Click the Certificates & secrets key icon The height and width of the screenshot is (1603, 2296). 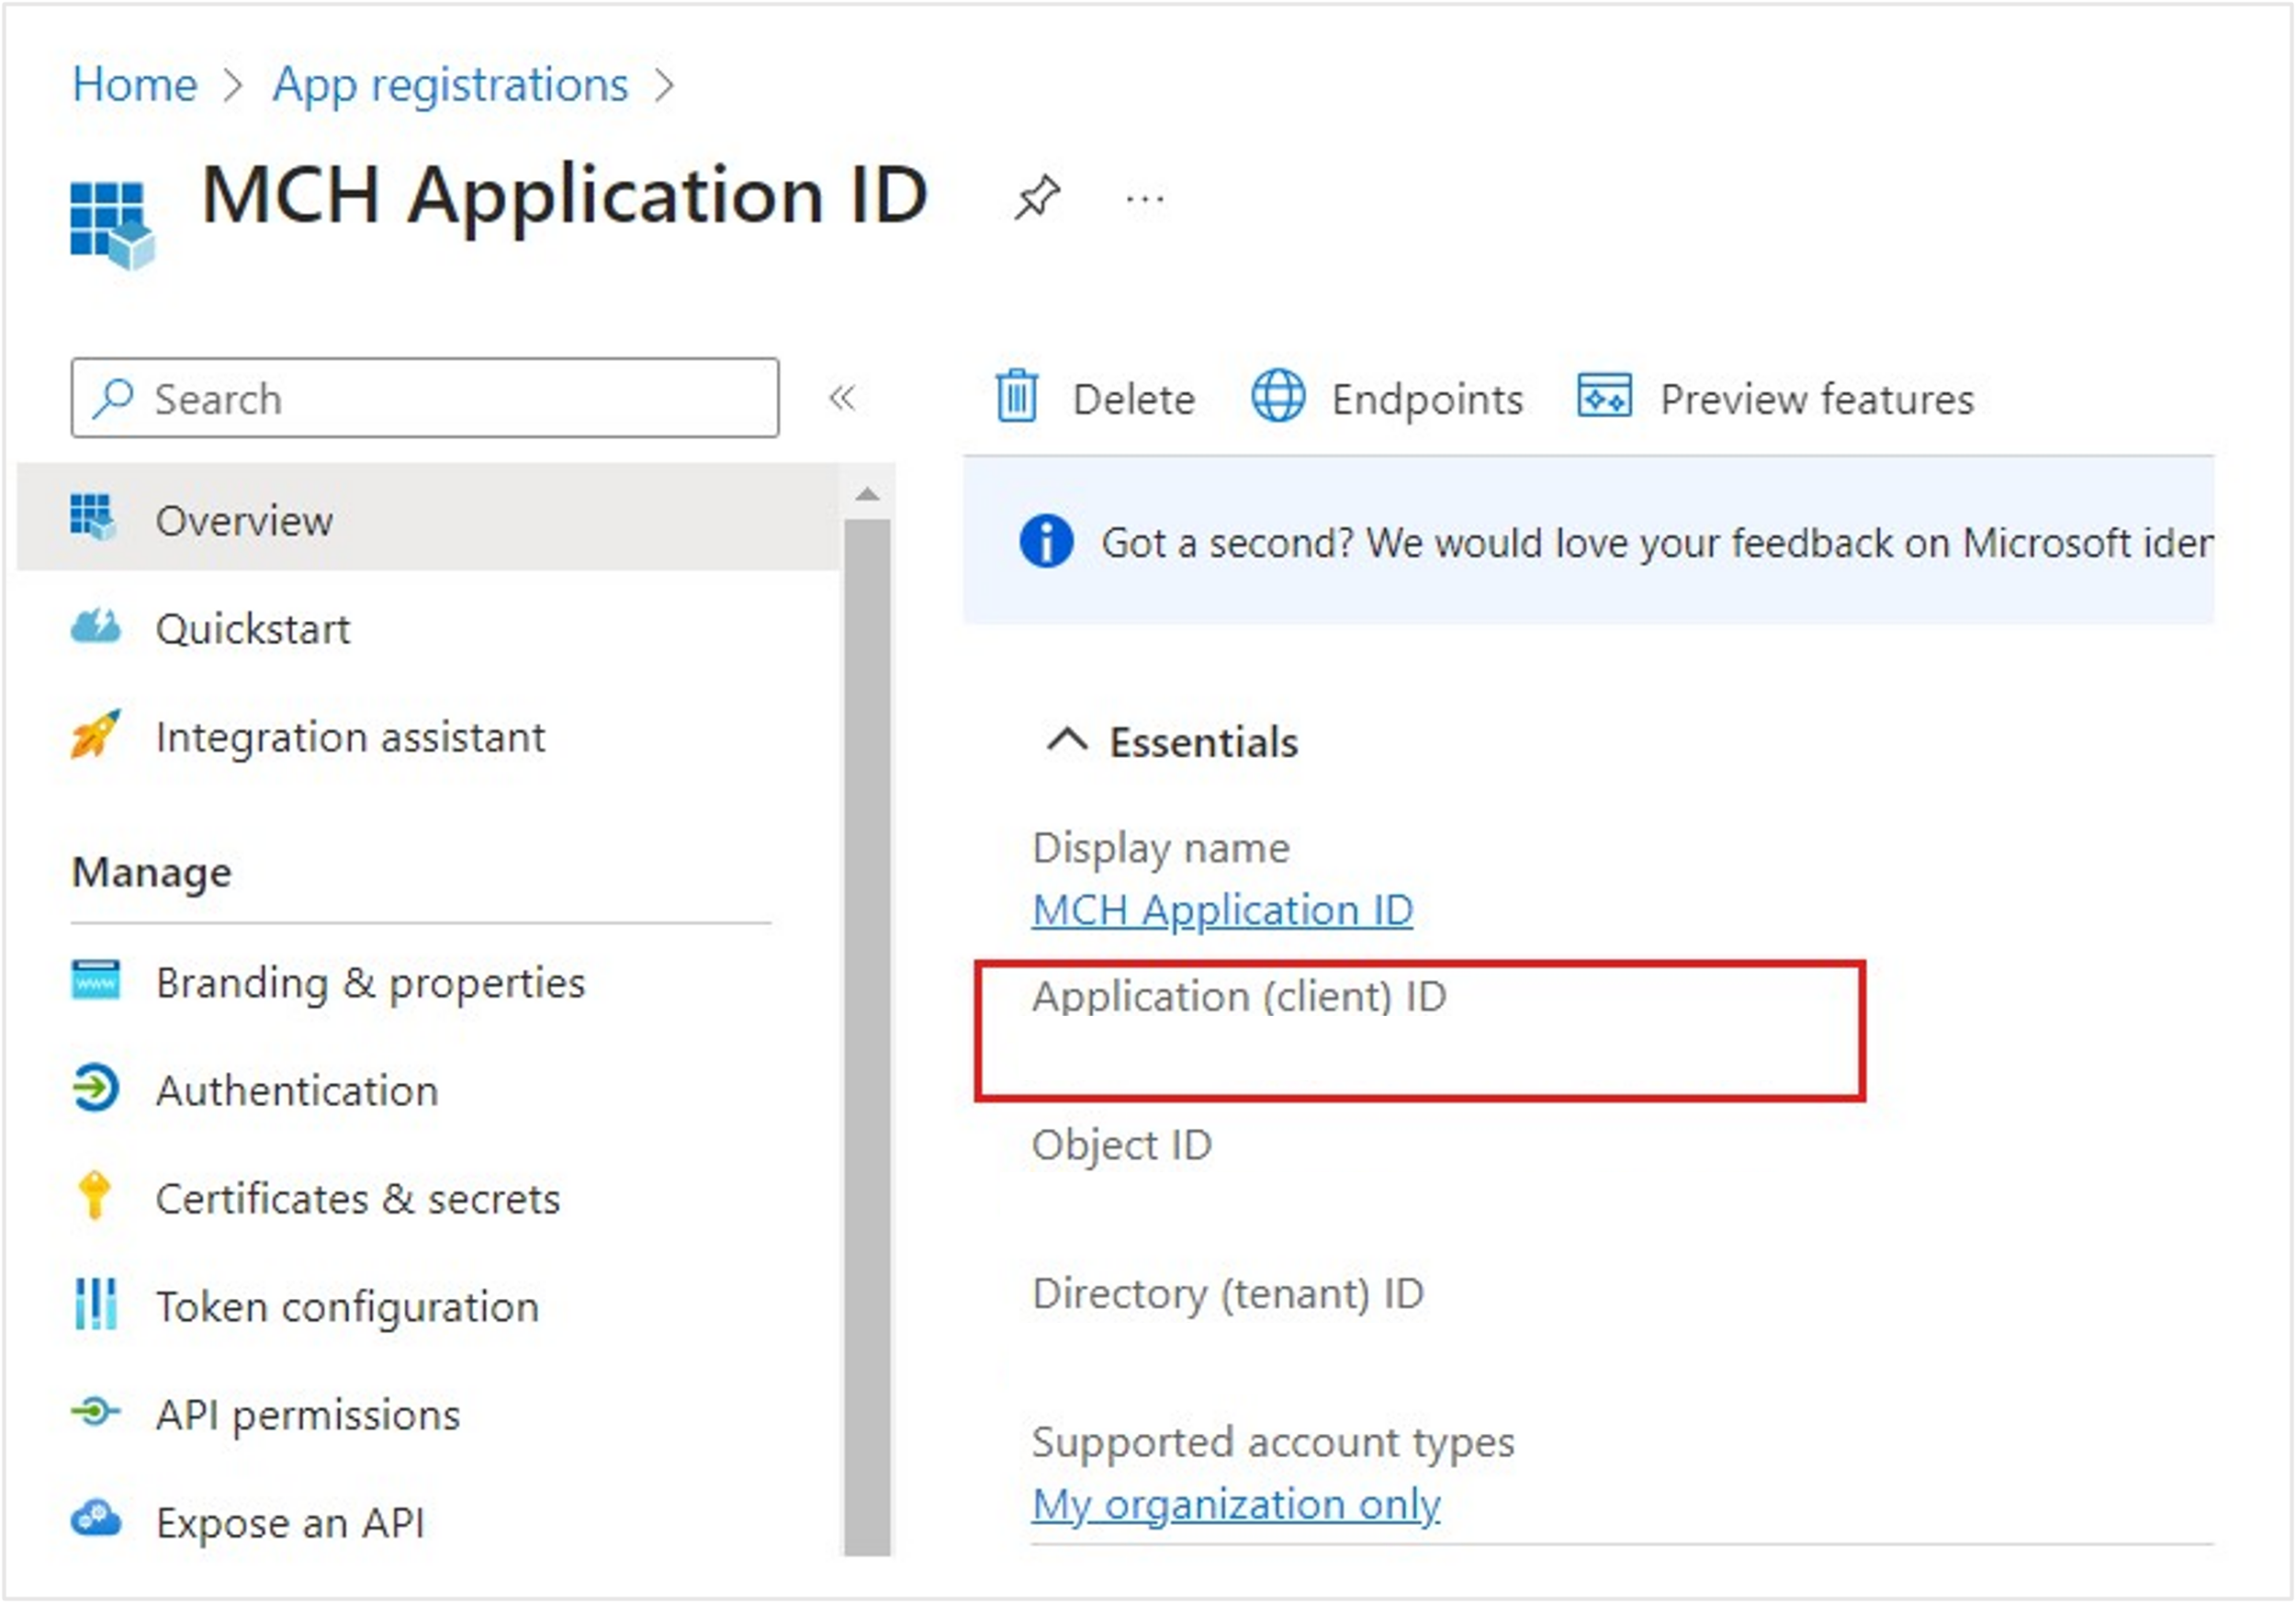point(94,1196)
